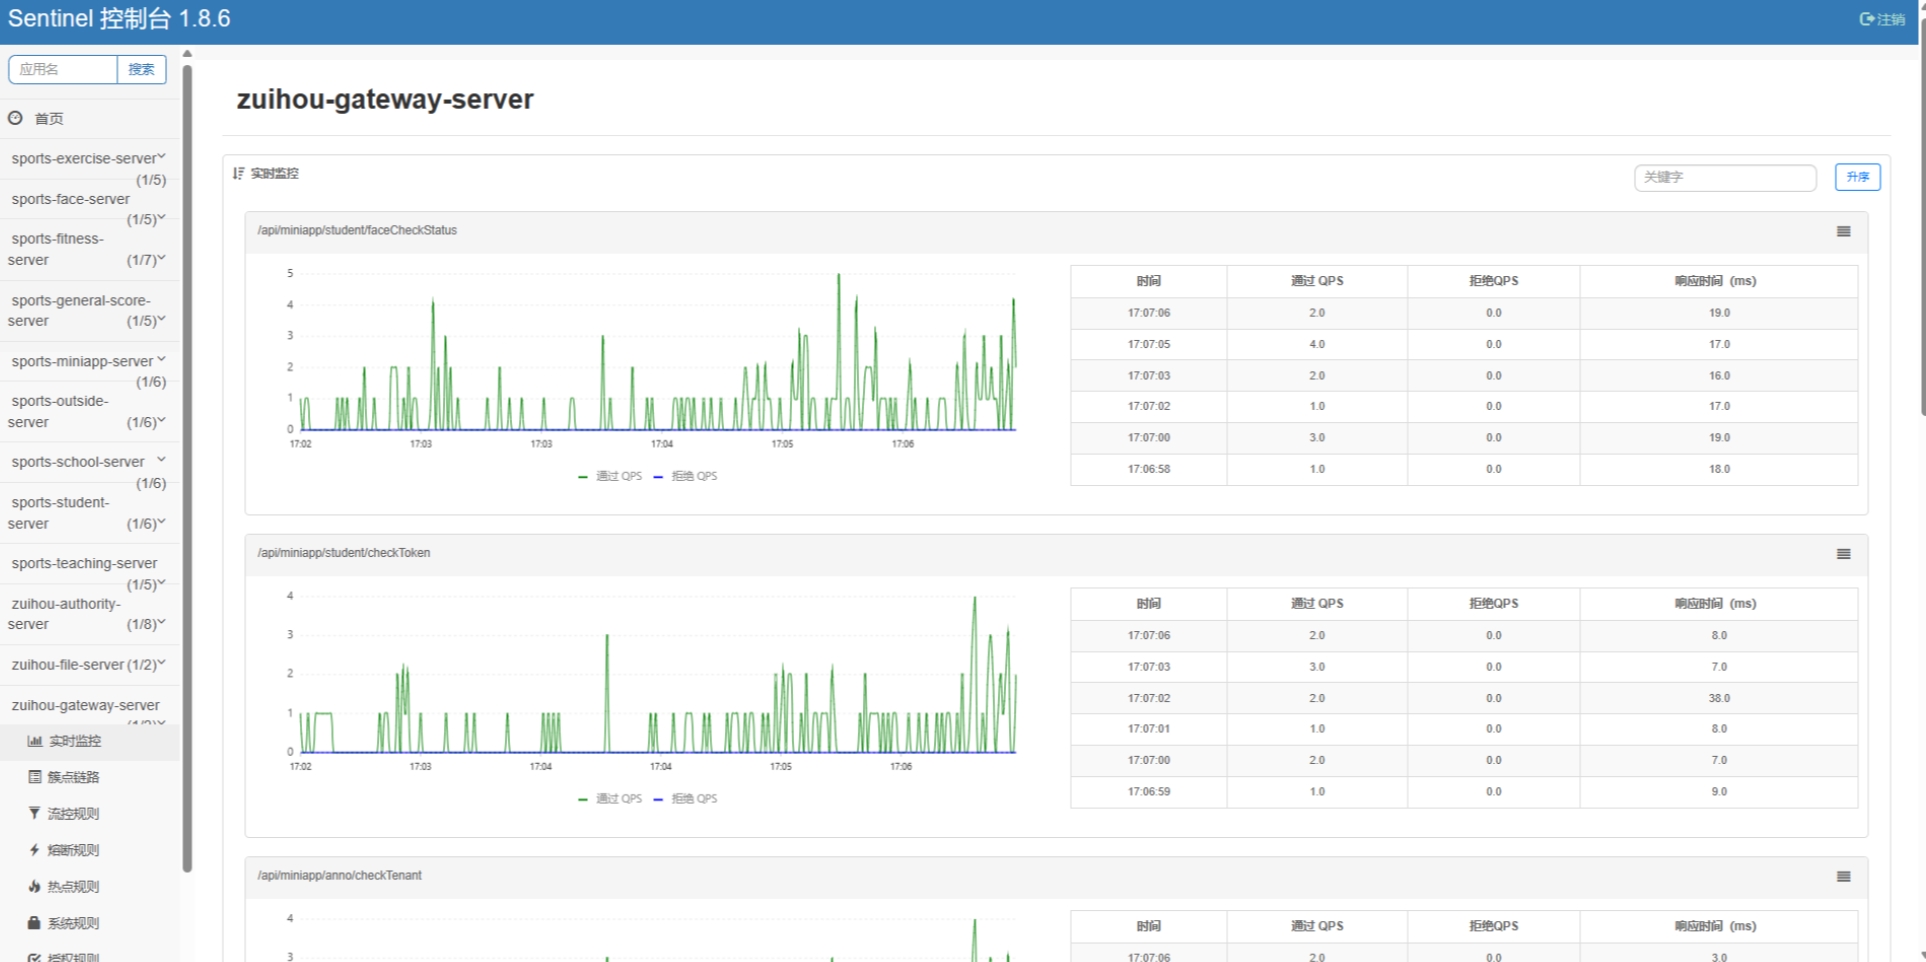
Task: Open 热点规则 flame icon
Action: pyautogui.click(x=35, y=886)
